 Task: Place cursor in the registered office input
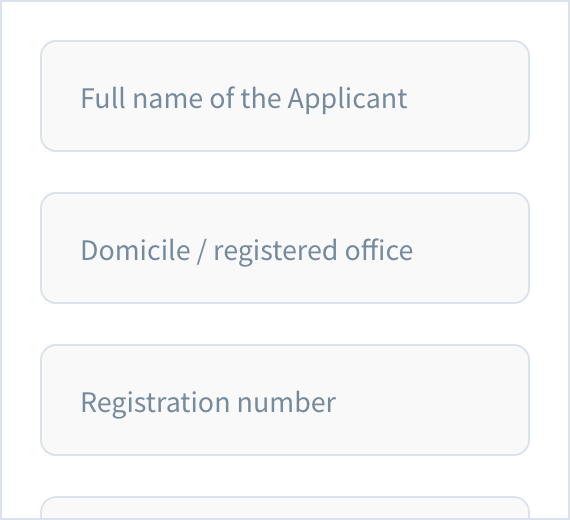tap(285, 248)
